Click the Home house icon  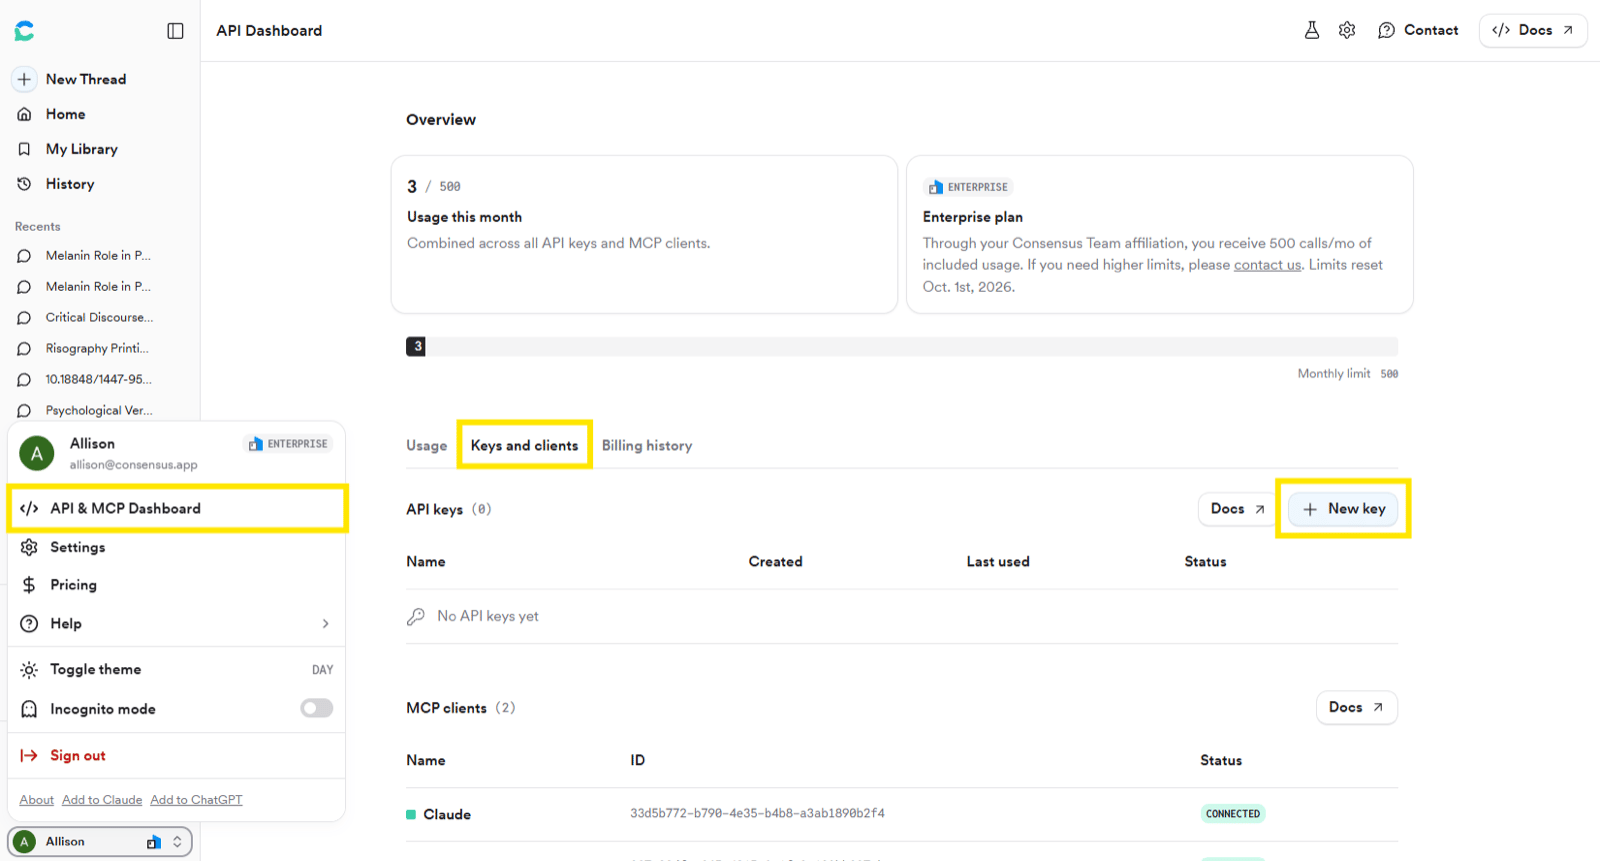pyautogui.click(x=24, y=114)
